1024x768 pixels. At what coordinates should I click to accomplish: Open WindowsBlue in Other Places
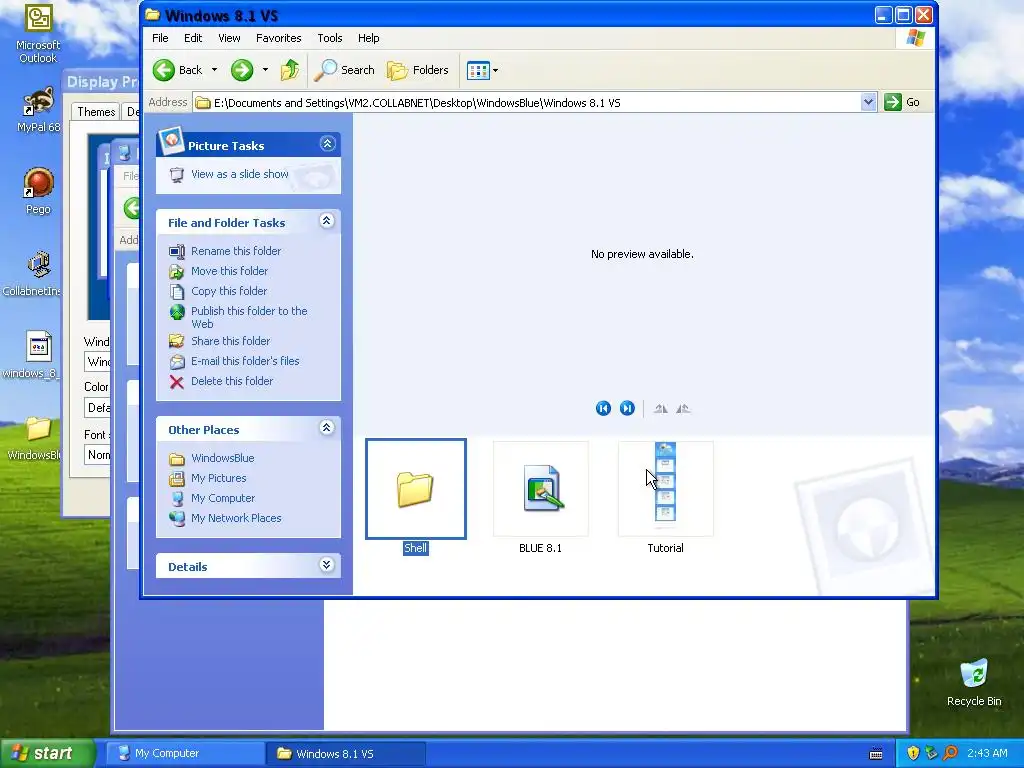(x=222, y=458)
